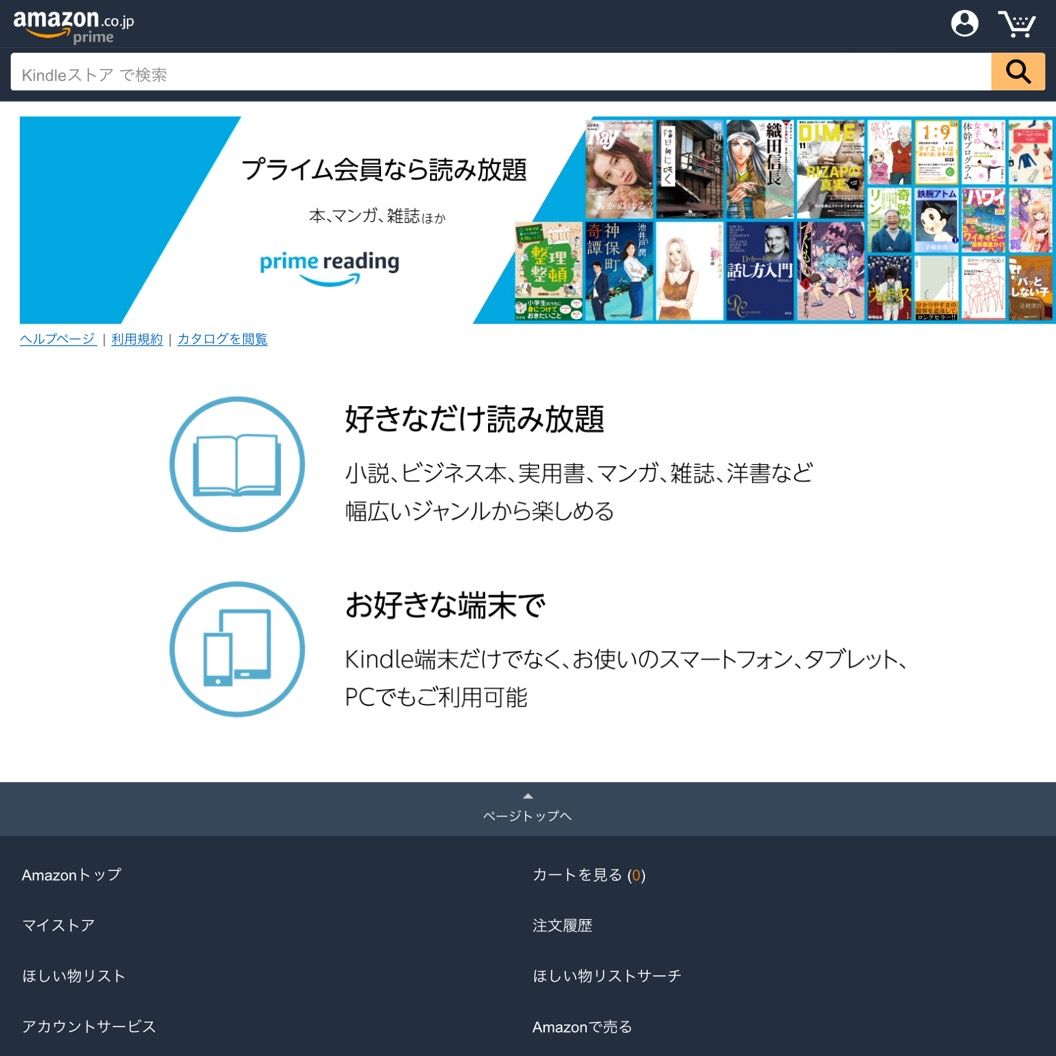Open 注文履歴 footer link
The width and height of the screenshot is (1056, 1056).
562,925
